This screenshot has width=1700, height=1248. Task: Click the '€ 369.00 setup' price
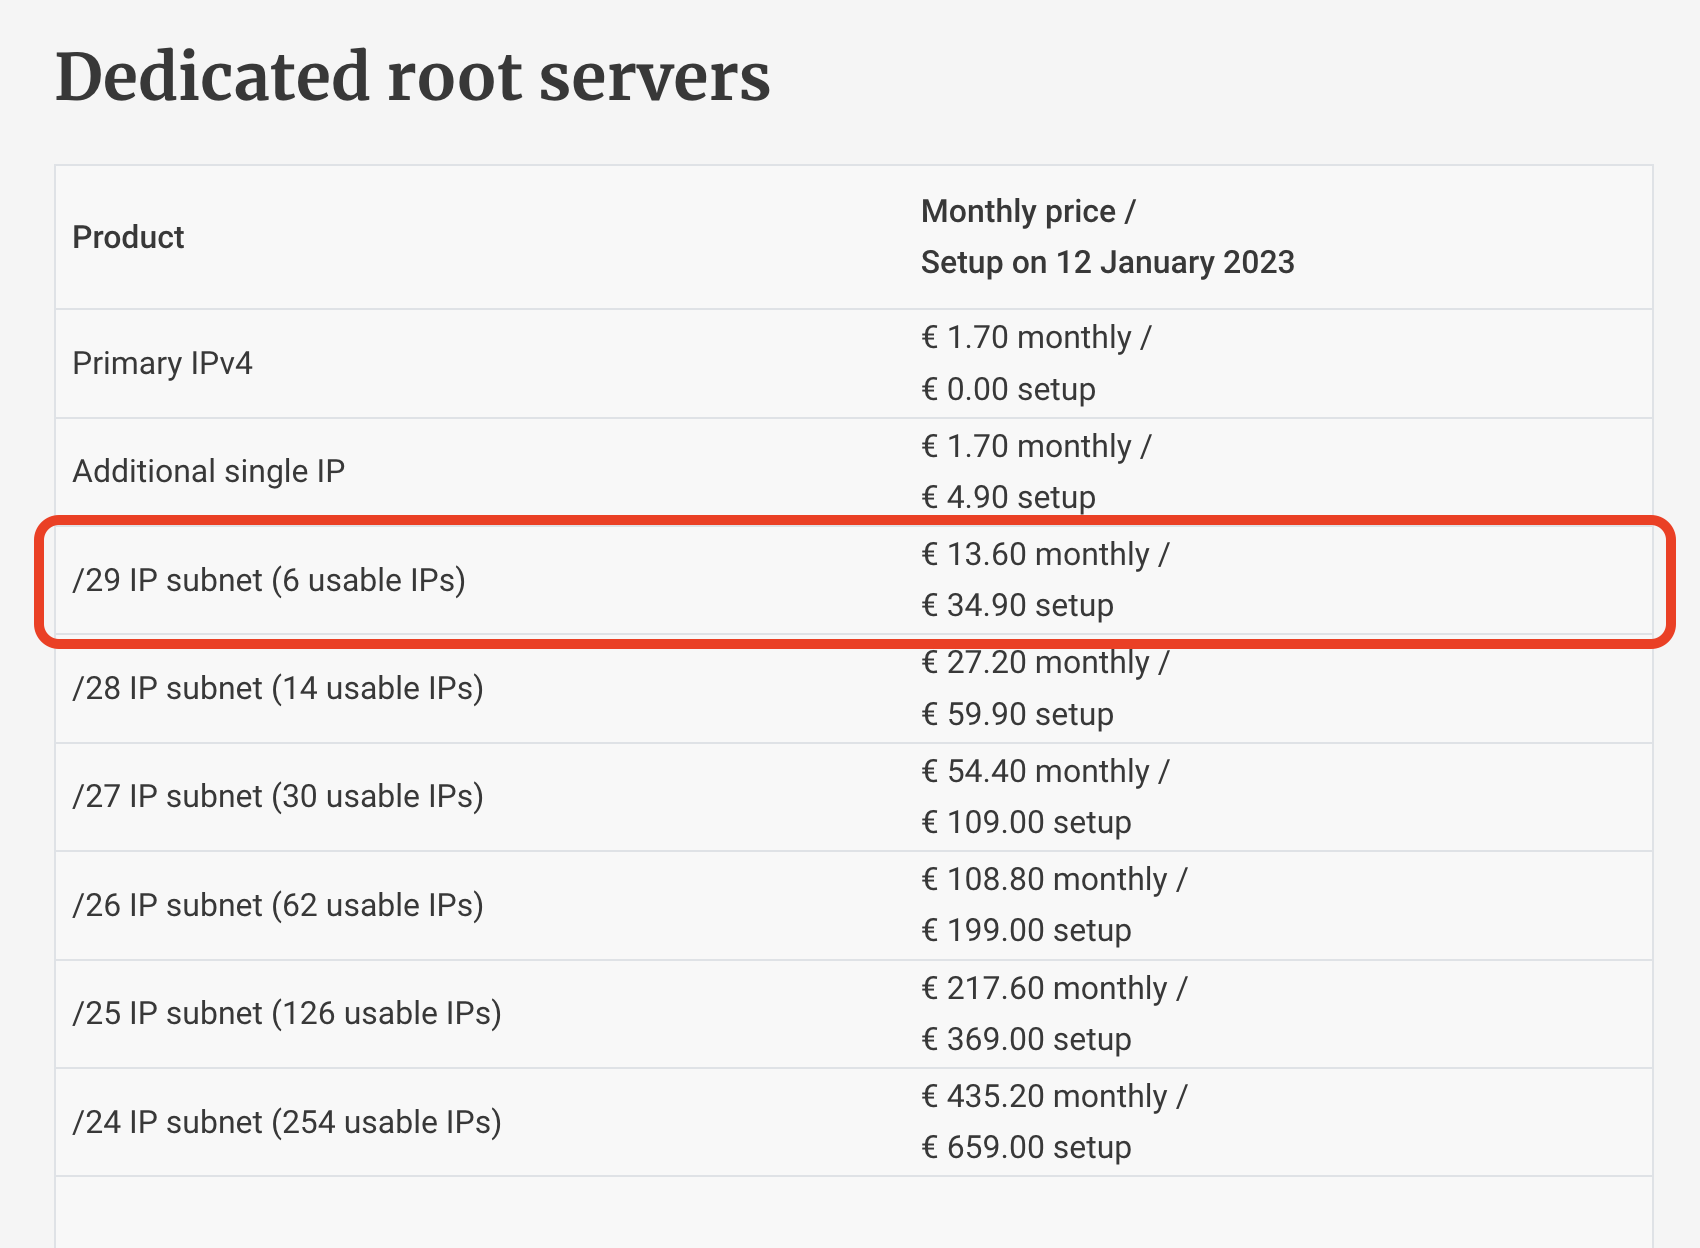pyautogui.click(x=1026, y=1039)
